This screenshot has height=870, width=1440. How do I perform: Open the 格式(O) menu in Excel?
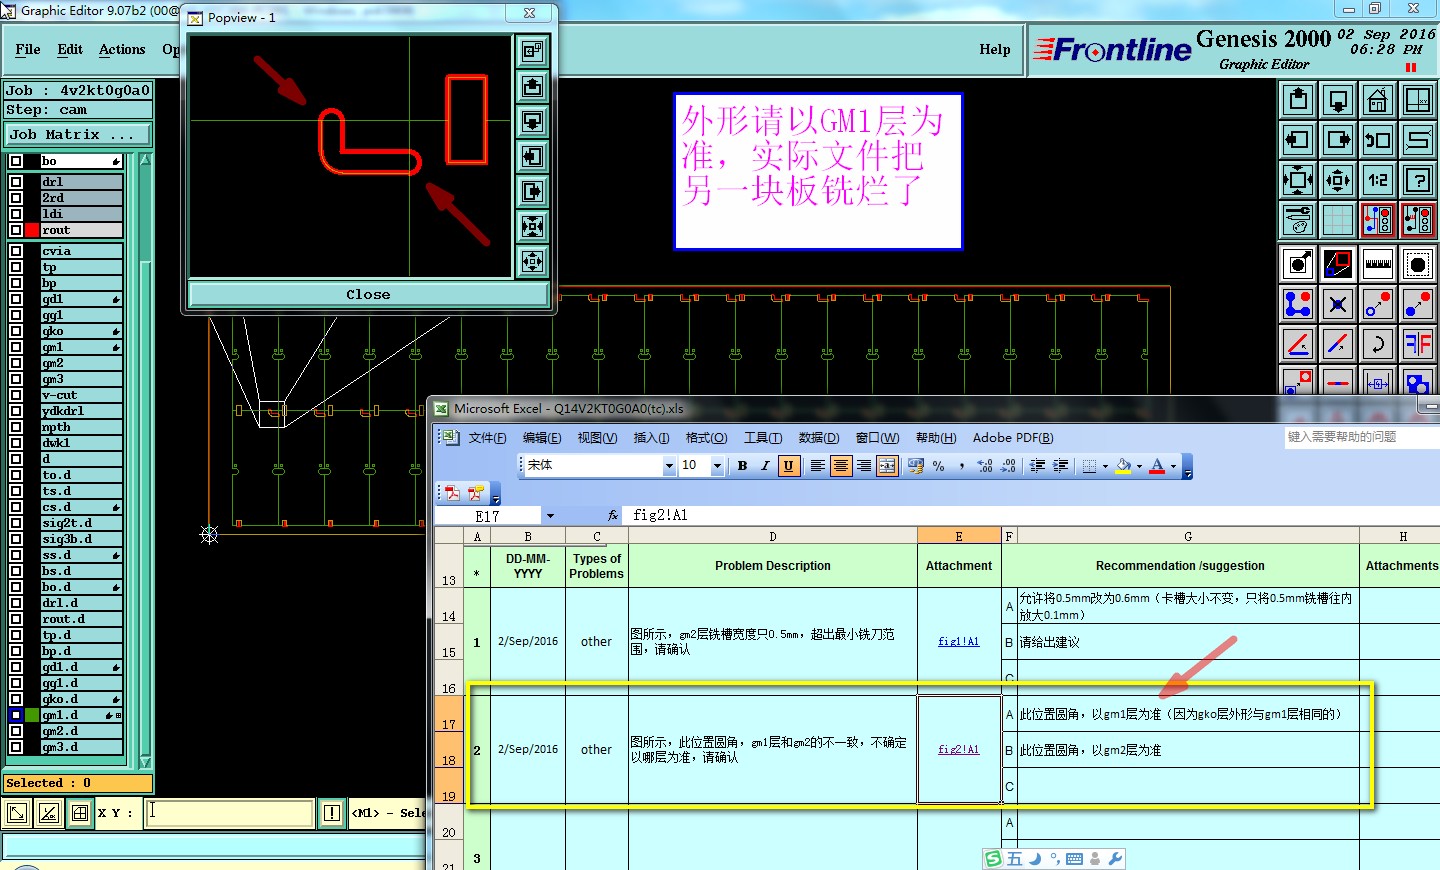tap(706, 438)
